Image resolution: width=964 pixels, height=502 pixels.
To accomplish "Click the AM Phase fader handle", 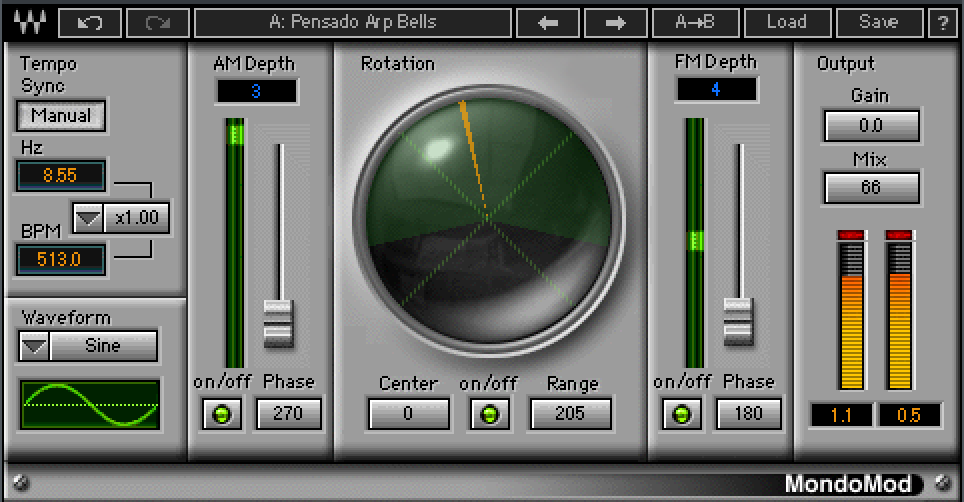I will tap(278, 324).
